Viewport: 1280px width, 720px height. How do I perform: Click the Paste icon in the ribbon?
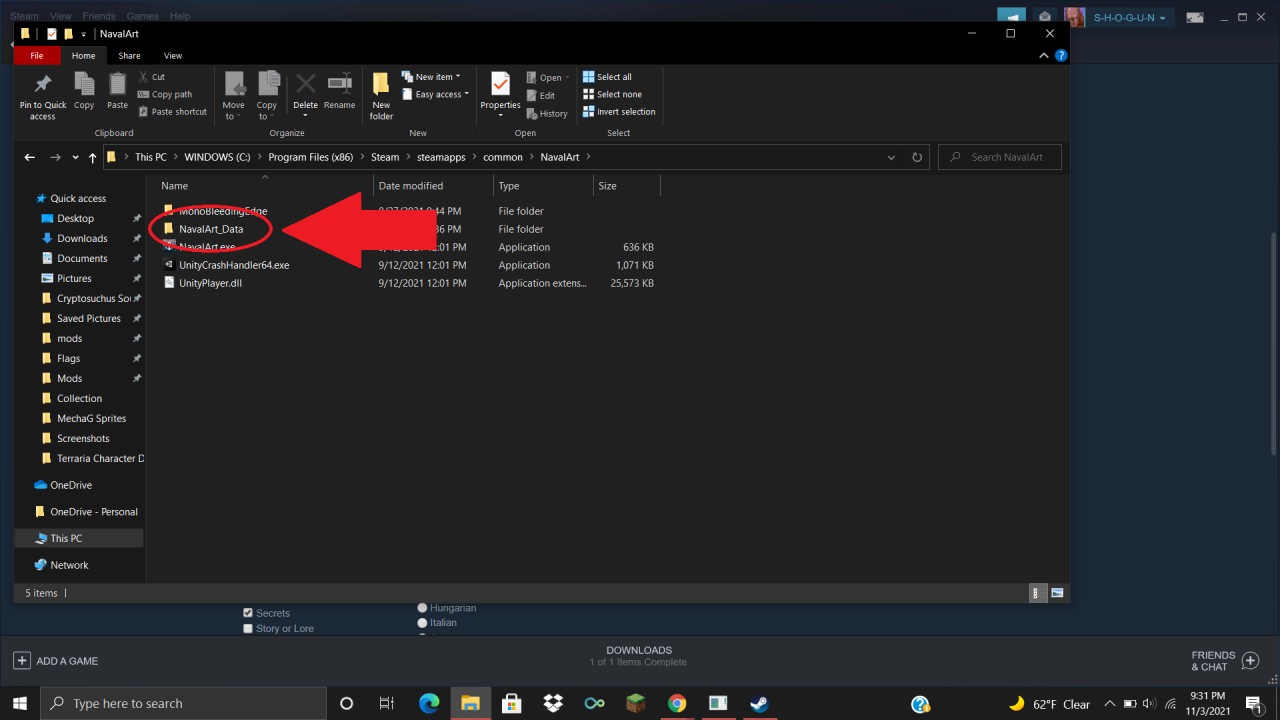(118, 86)
